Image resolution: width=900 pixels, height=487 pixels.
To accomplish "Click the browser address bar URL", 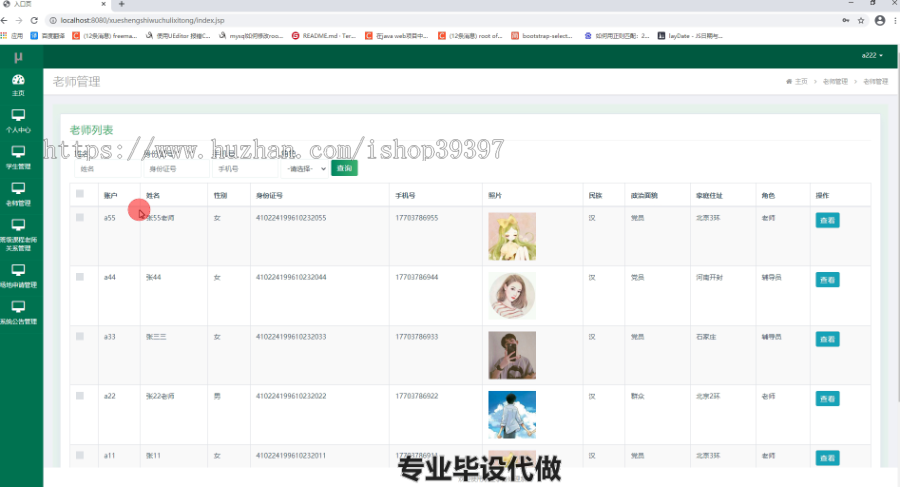I will coord(142,20).
